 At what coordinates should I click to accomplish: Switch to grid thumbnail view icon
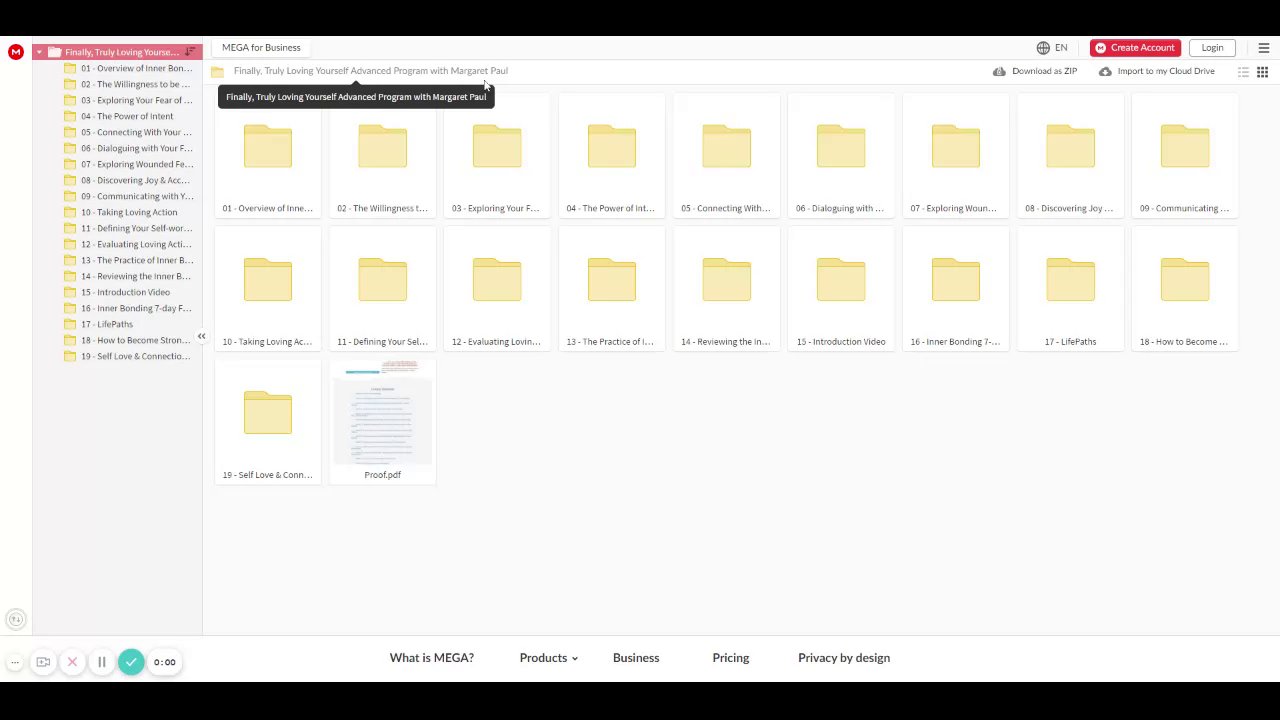click(1262, 72)
